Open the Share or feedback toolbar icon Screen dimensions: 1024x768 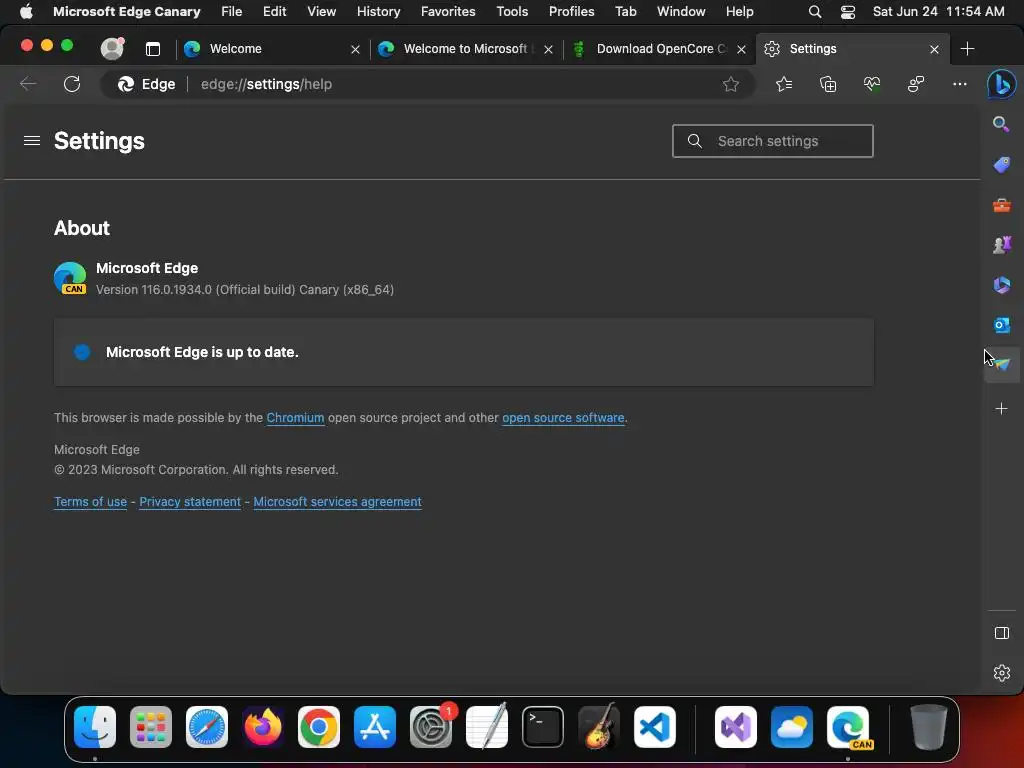click(916, 84)
